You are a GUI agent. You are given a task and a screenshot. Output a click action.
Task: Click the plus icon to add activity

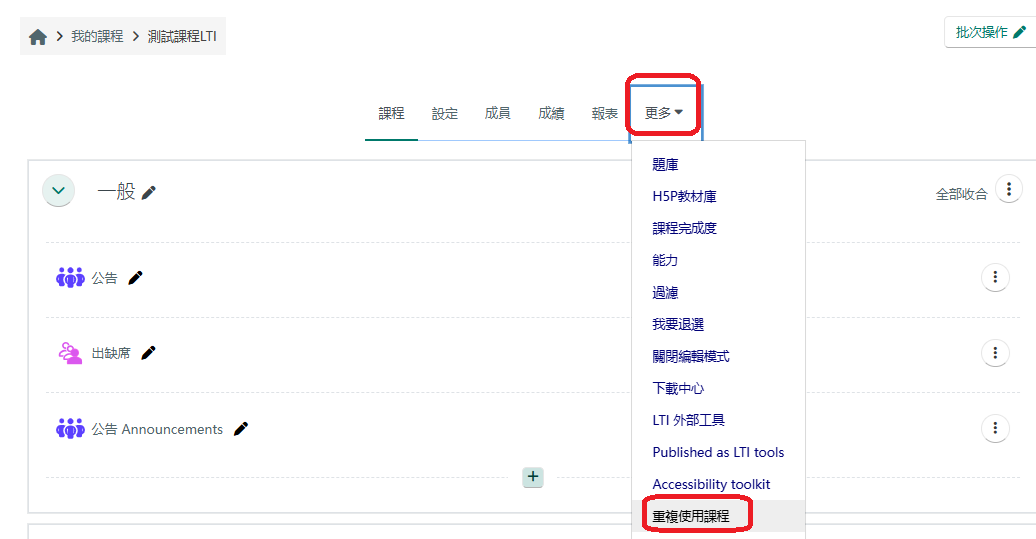point(533,477)
